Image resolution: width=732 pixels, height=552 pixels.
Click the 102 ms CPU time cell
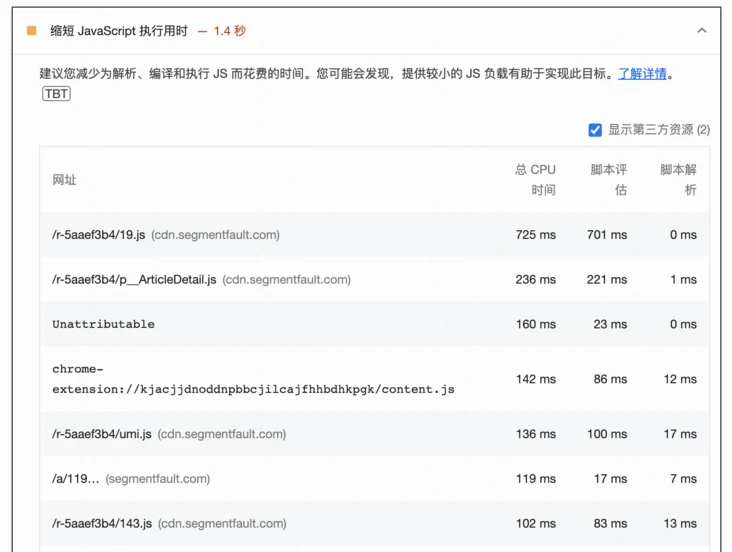tap(535, 524)
